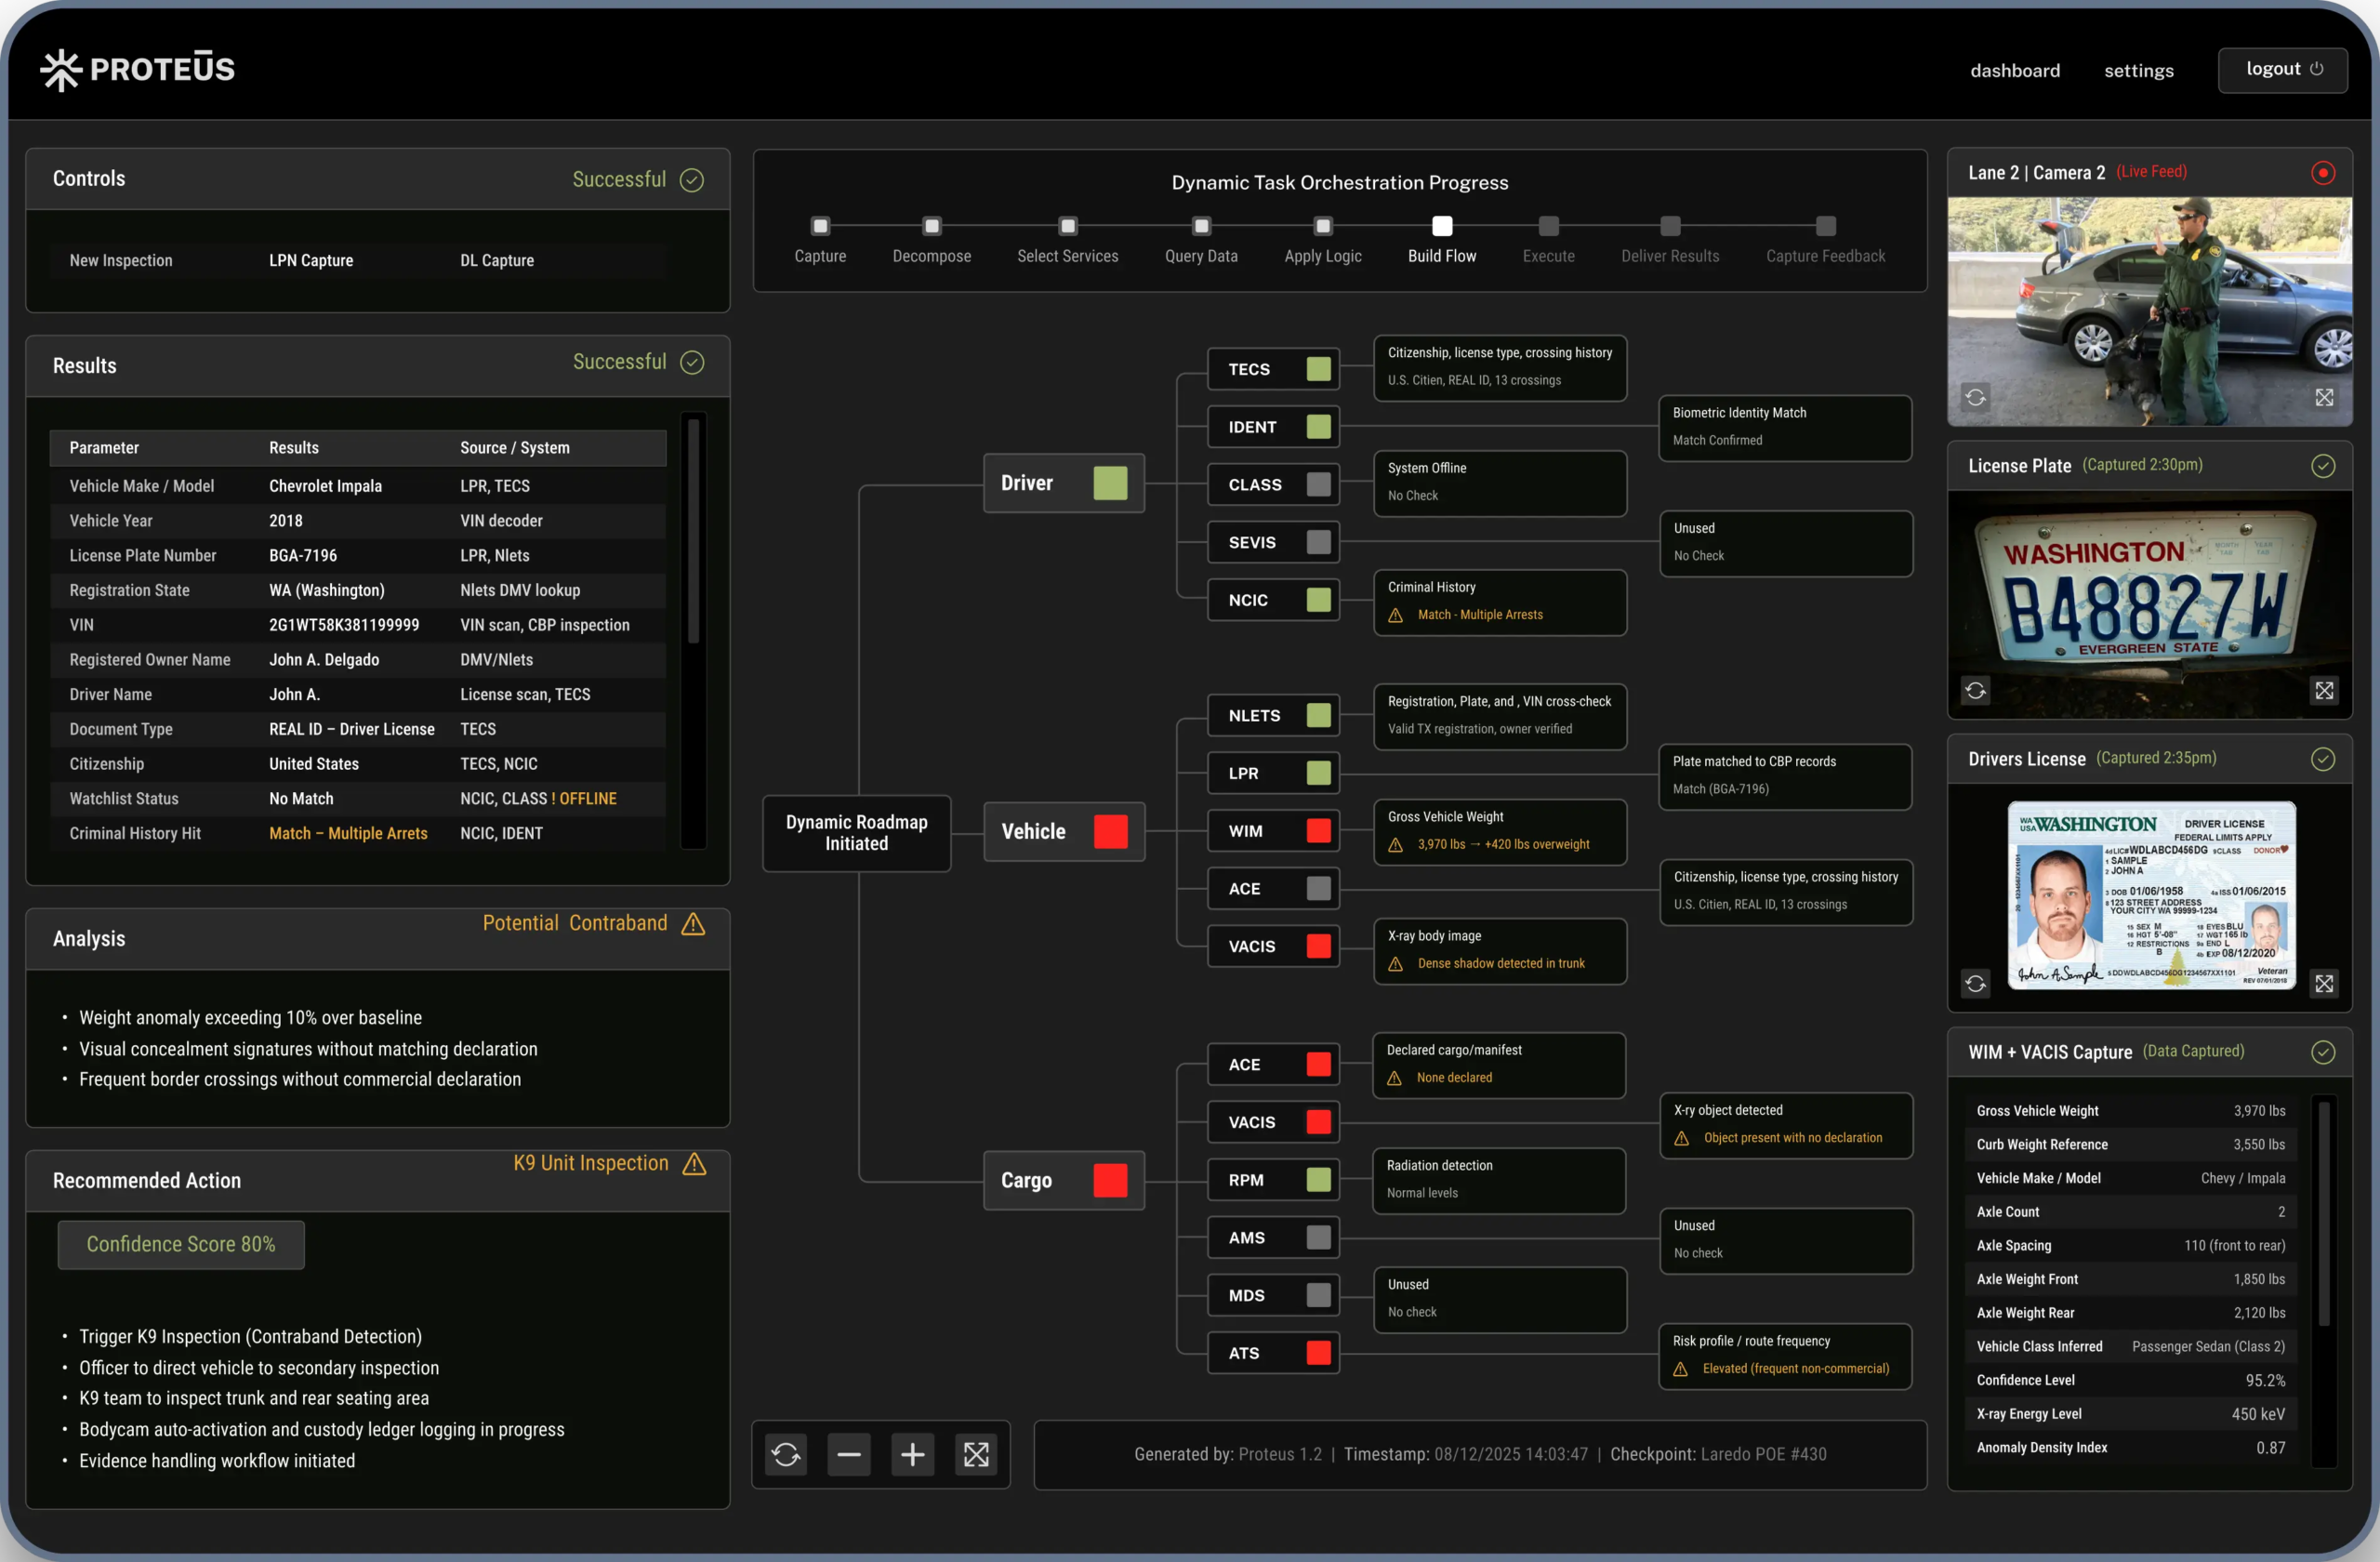Refresh the flow diagram layout
This screenshot has height=1562, width=2380.
coord(786,1454)
